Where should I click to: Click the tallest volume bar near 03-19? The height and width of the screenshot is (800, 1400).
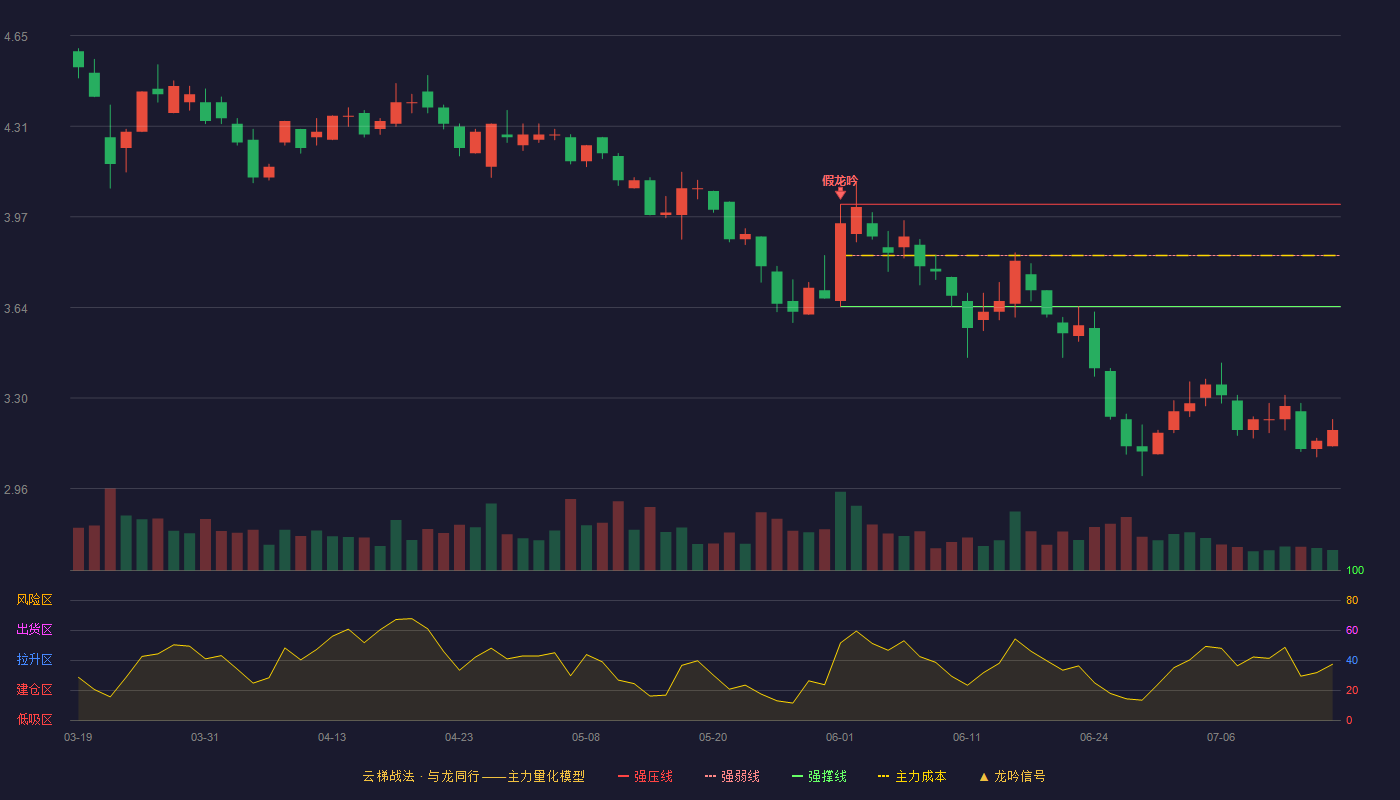[x=110, y=529]
